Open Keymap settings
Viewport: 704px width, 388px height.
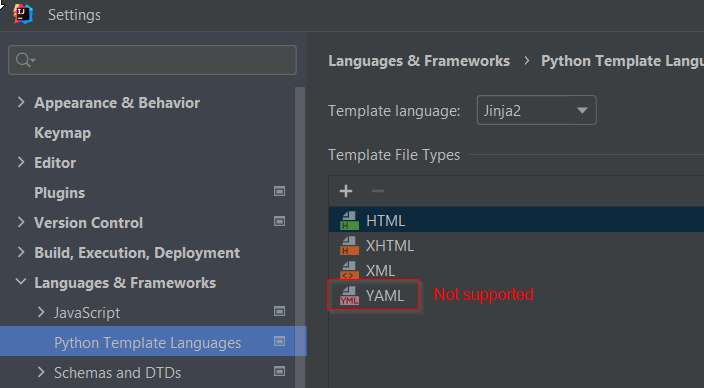click(62, 133)
